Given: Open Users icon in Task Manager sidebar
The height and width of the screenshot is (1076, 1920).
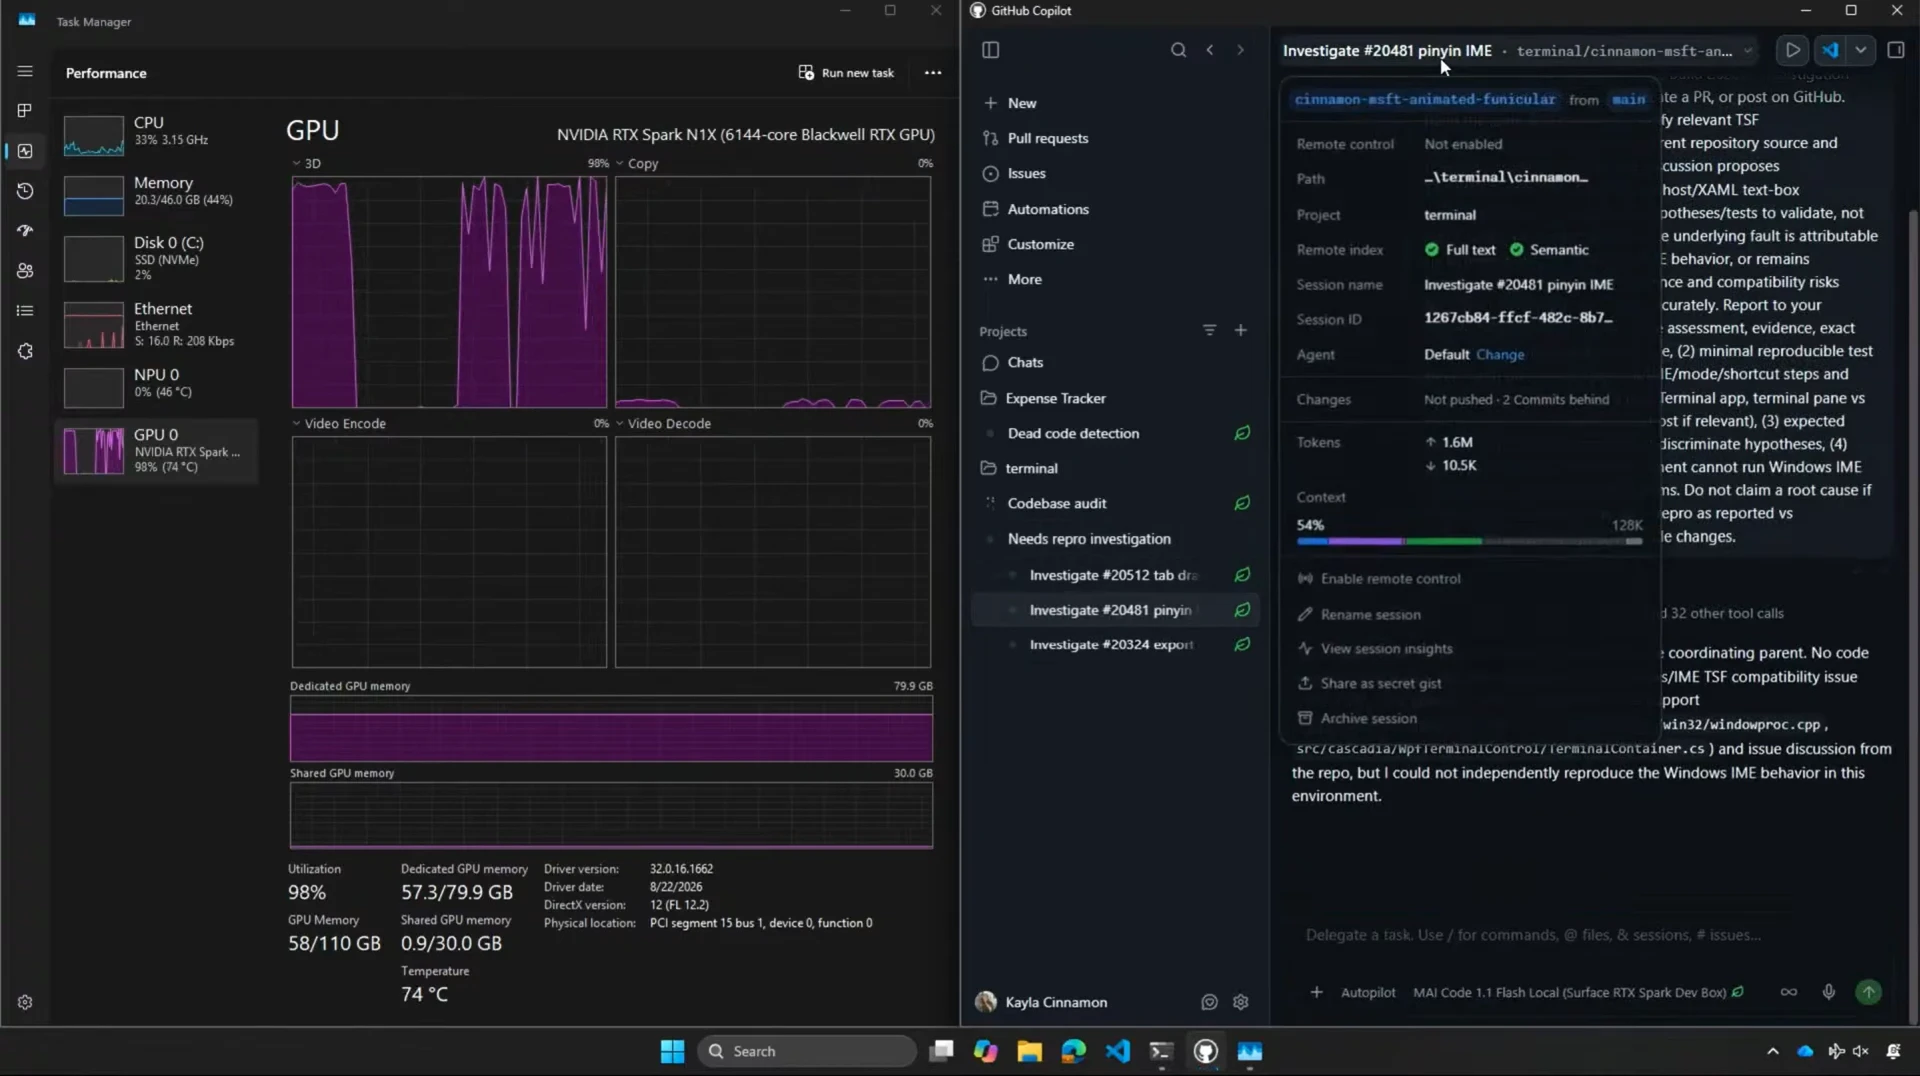Looking at the screenshot, I should (25, 271).
